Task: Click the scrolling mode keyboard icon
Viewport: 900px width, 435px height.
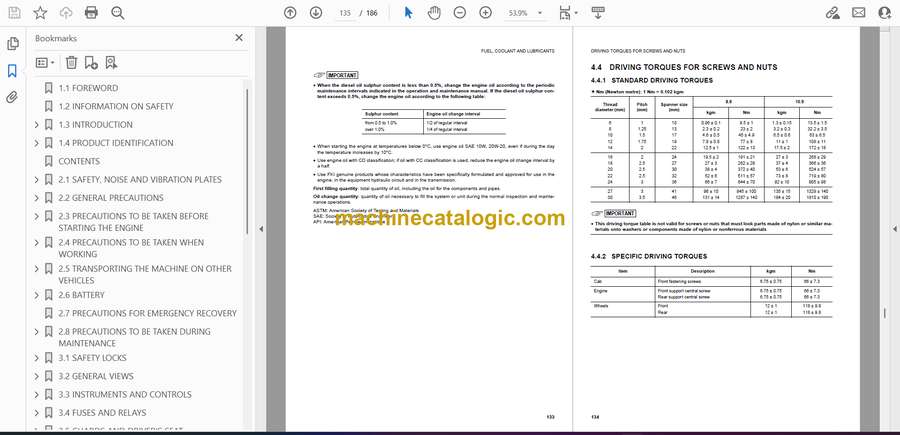Action: (x=598, y=13)
